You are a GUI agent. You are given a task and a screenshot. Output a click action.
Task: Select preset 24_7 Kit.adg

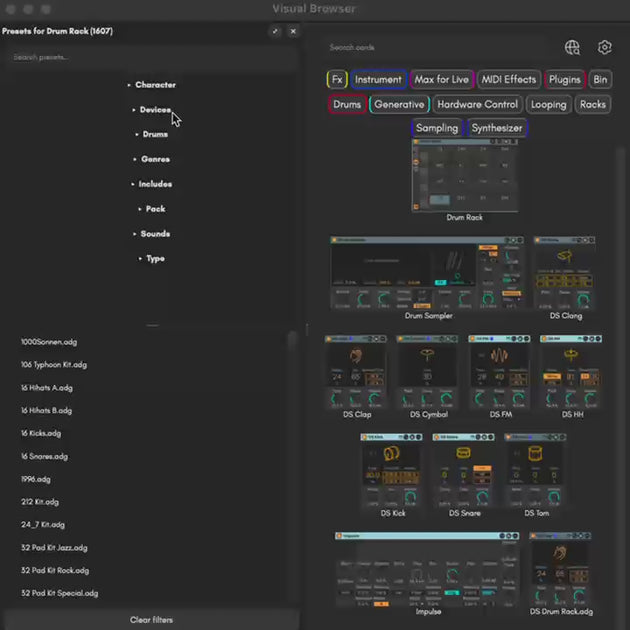43,525
